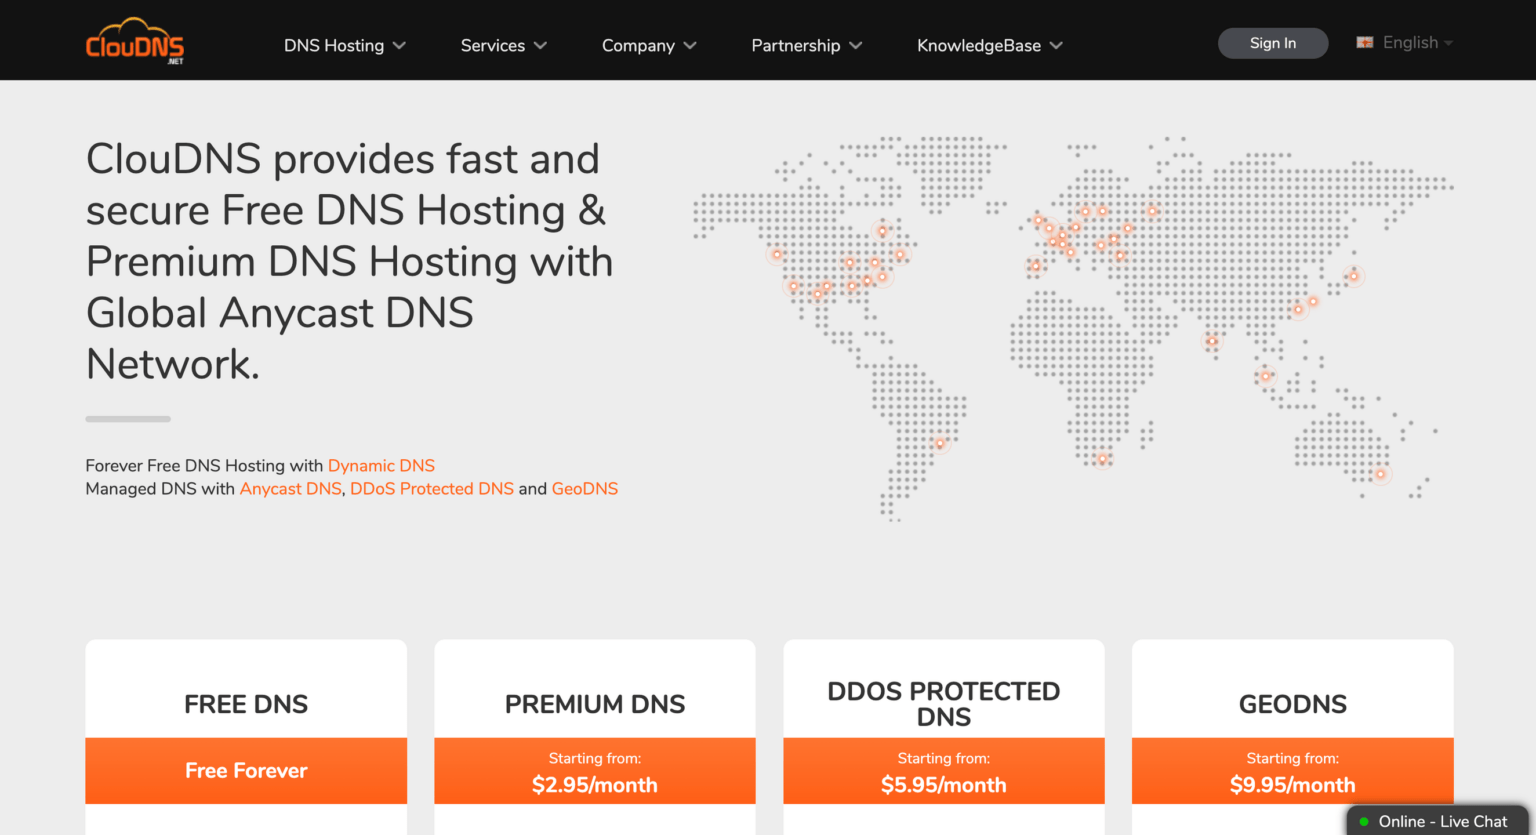Open the KnowledgeBase menu
The image size is (1536, 835).
(x=989, y=46)
